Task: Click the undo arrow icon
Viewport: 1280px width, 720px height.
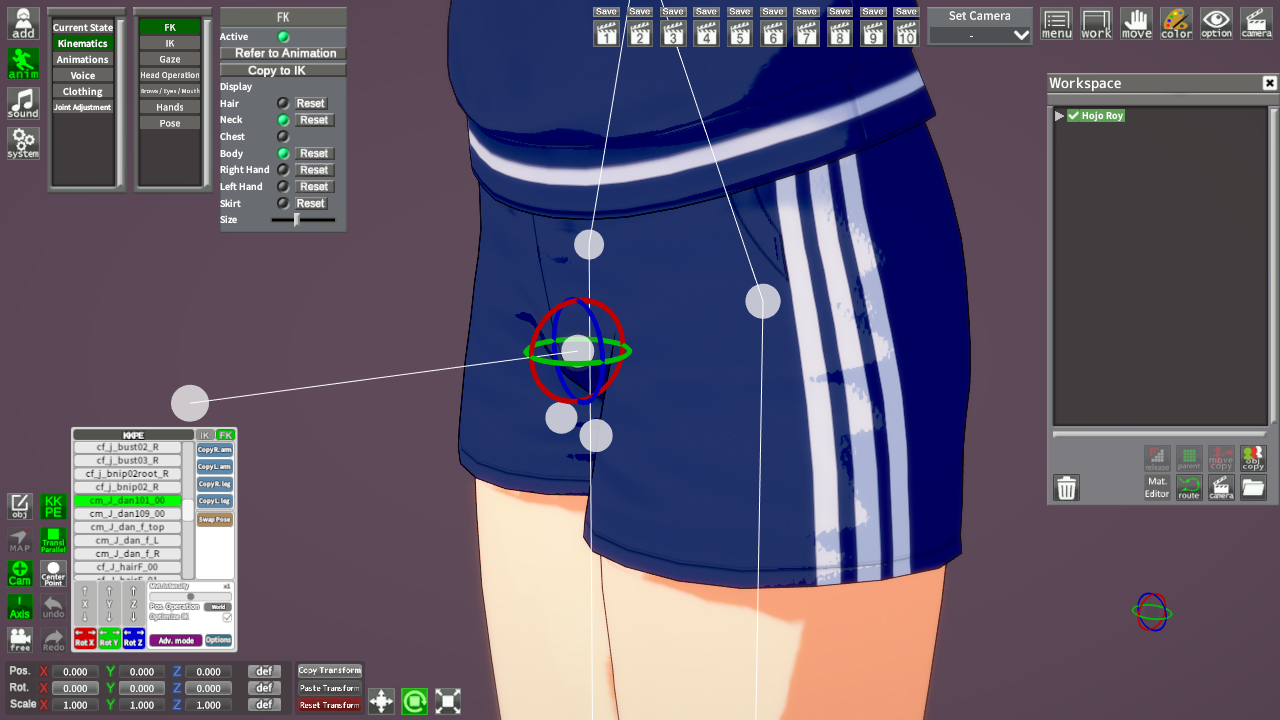Action: click(x=53, y=607)
